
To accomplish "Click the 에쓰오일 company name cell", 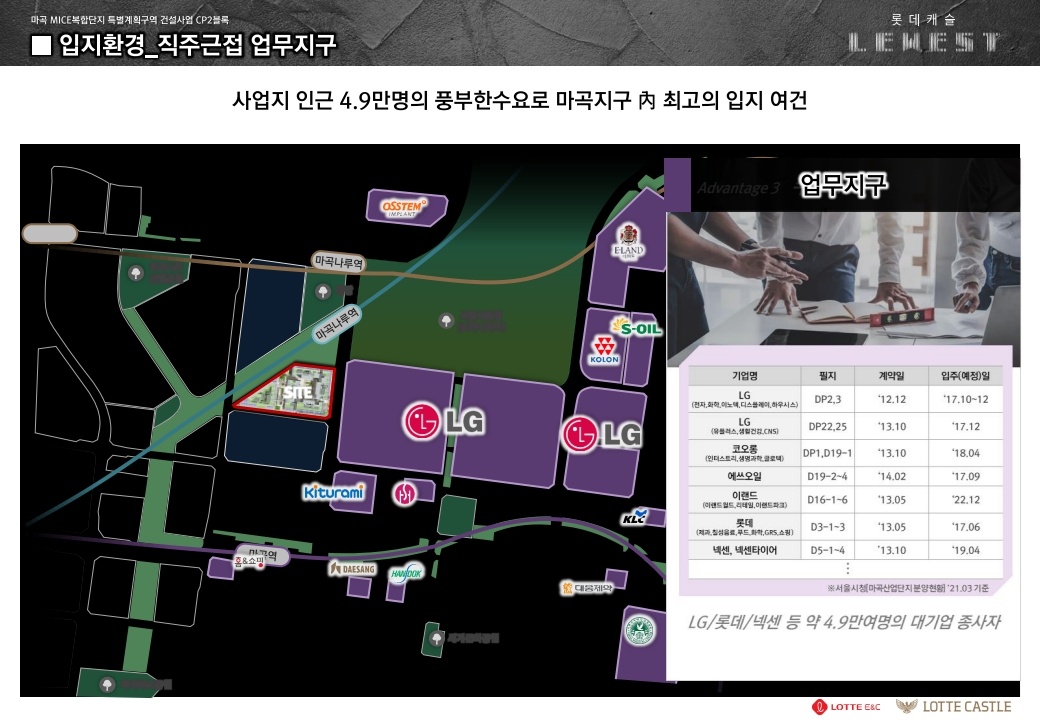I will [744, 476].
